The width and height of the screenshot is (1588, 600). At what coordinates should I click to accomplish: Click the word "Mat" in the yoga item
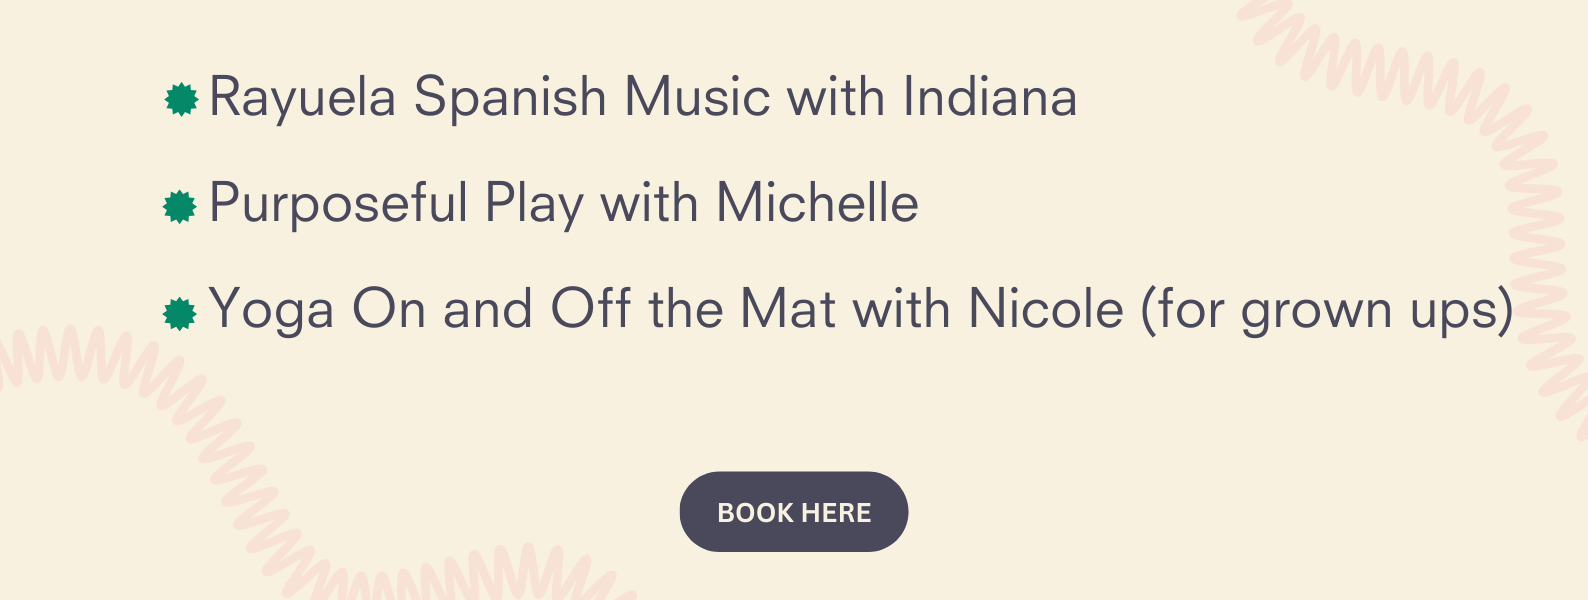tap(788, 308)
